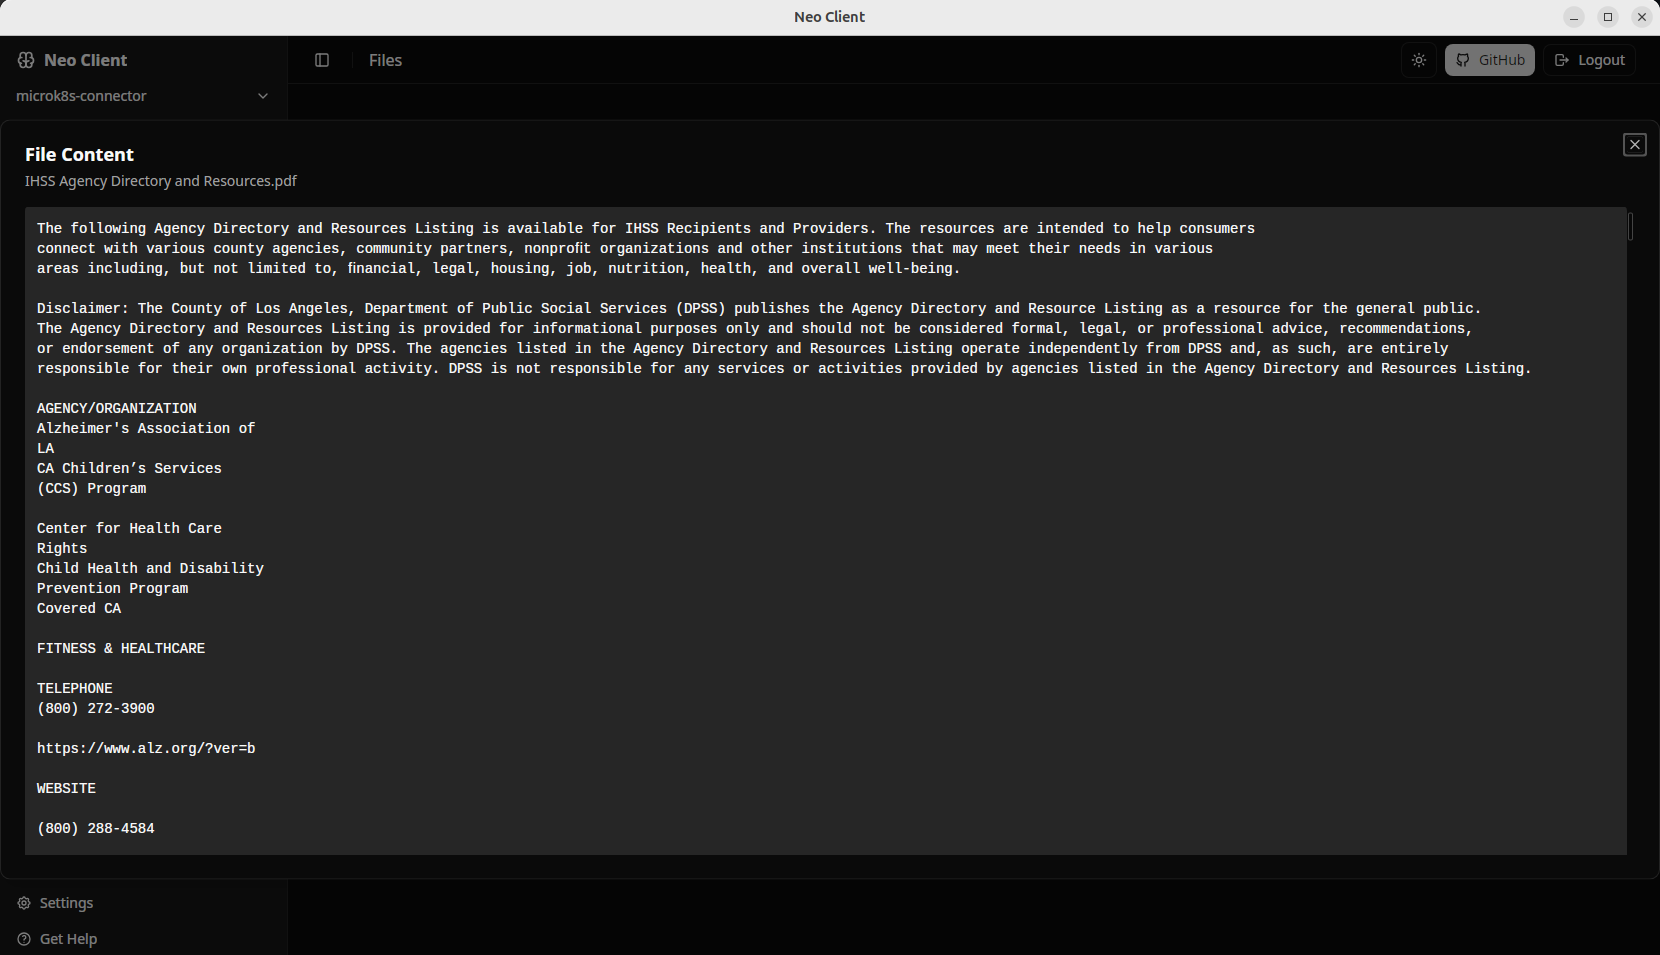The image size is (1660, 955).
Task: Switch to the Files tab
Action: click(385, 60)
